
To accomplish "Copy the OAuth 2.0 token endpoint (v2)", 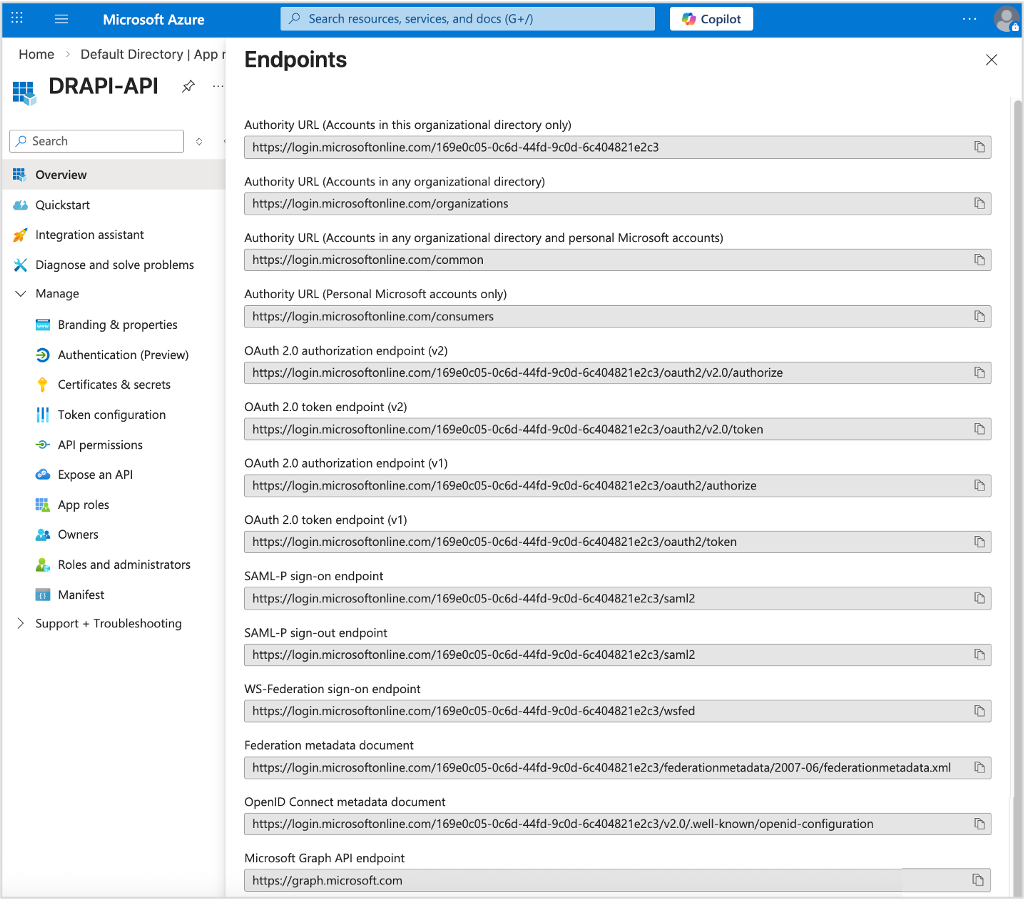I will click(x=980, y=429).
